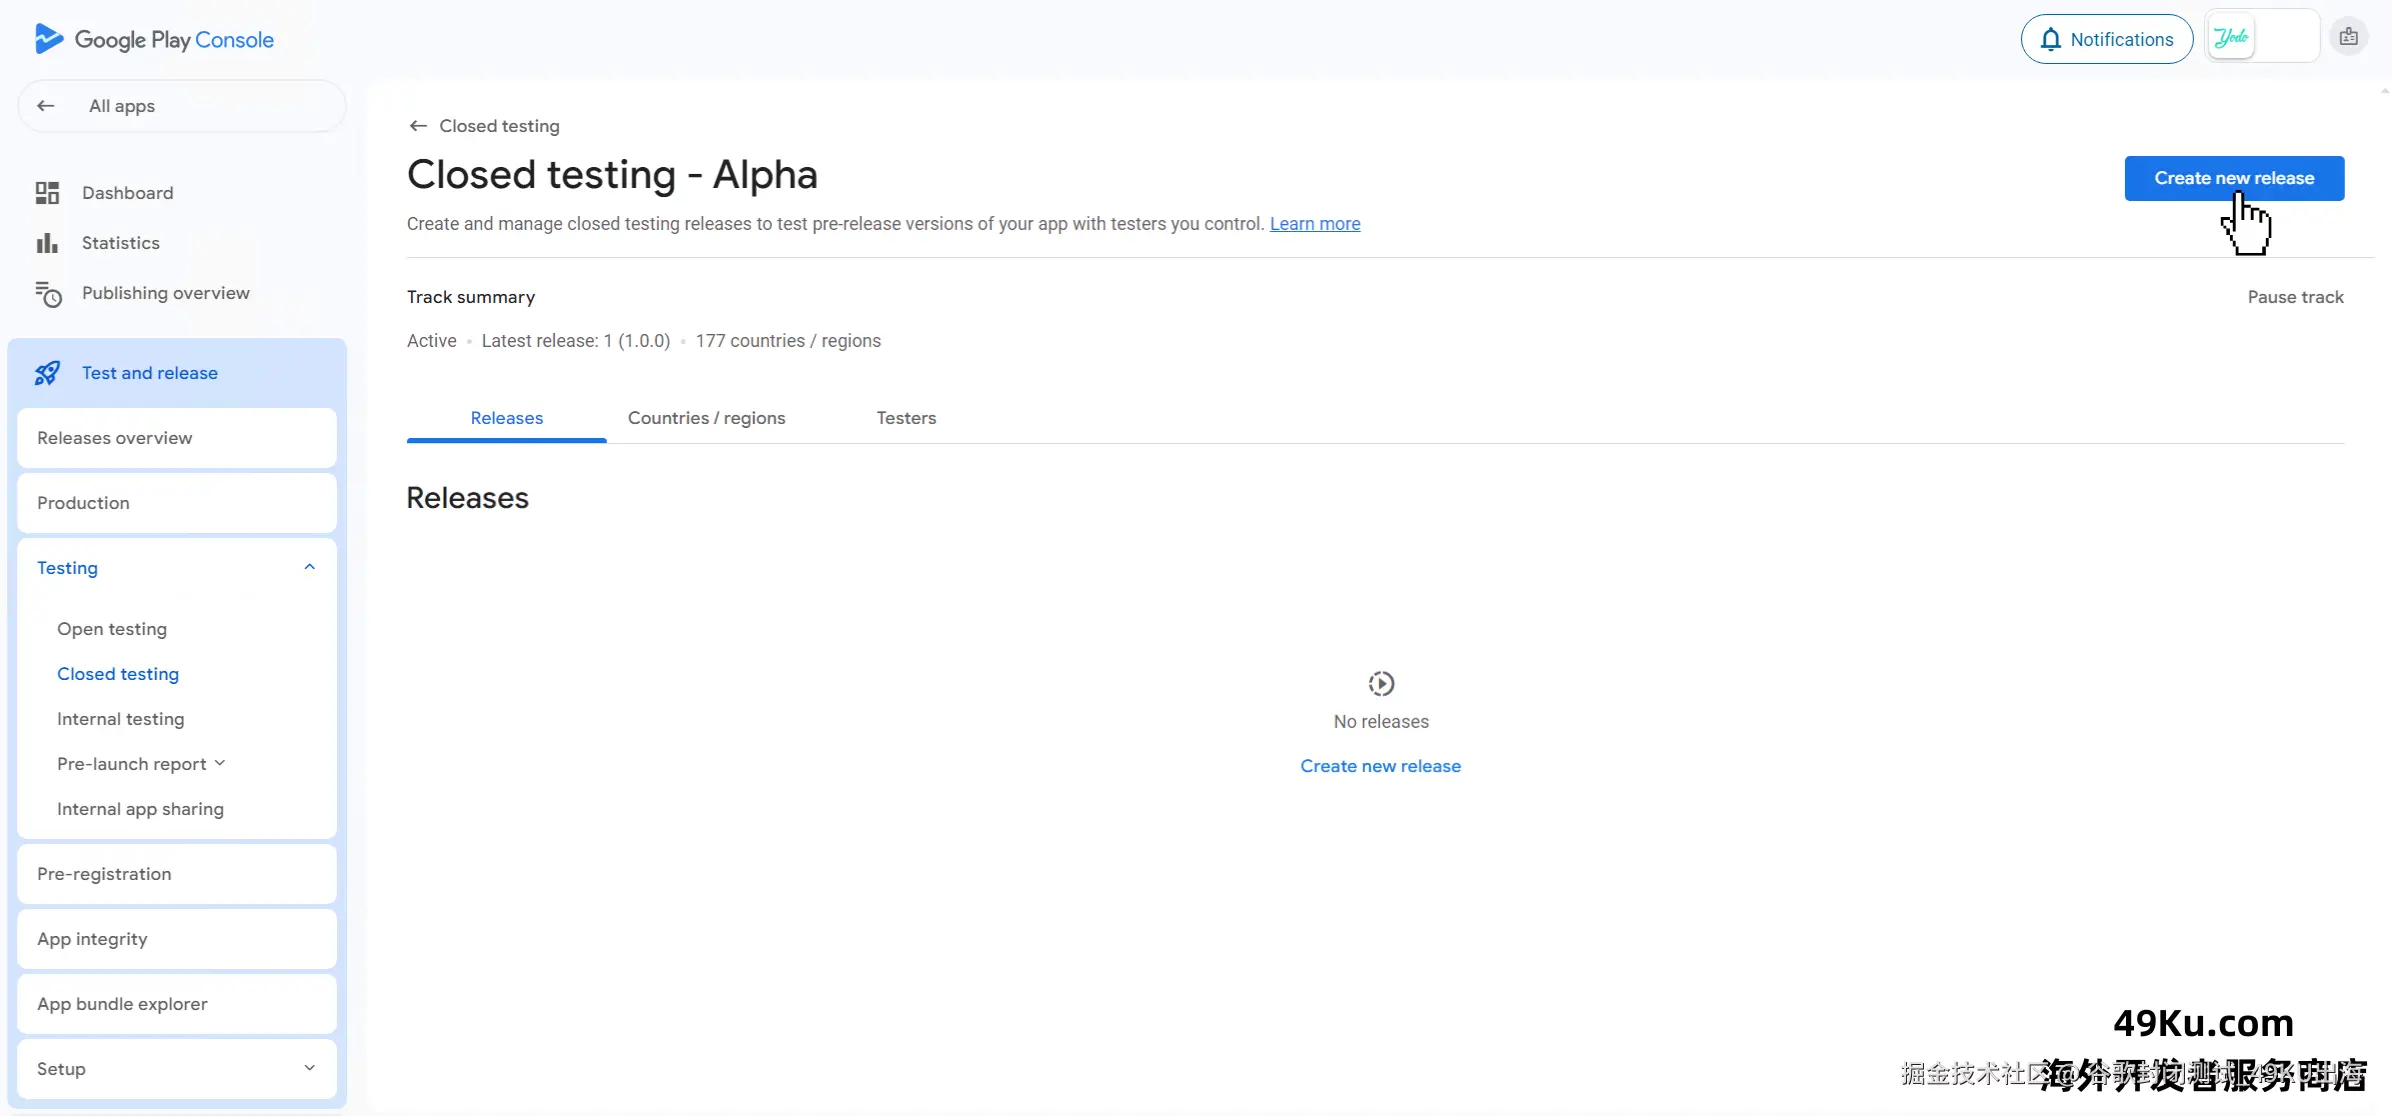Collapse the Testing section chevron
This screenshot has height=1116, width=2392.
pos(310,567)
